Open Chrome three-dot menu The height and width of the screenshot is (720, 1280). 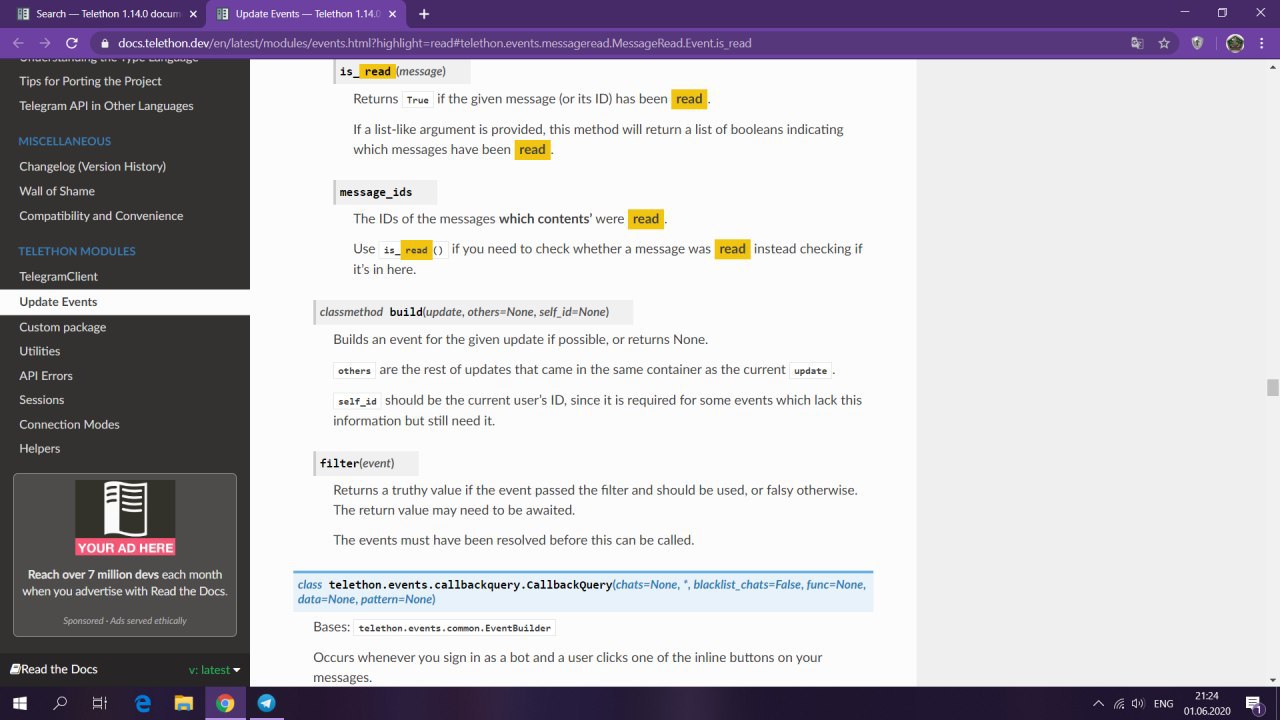click(x=1263, y=43)
